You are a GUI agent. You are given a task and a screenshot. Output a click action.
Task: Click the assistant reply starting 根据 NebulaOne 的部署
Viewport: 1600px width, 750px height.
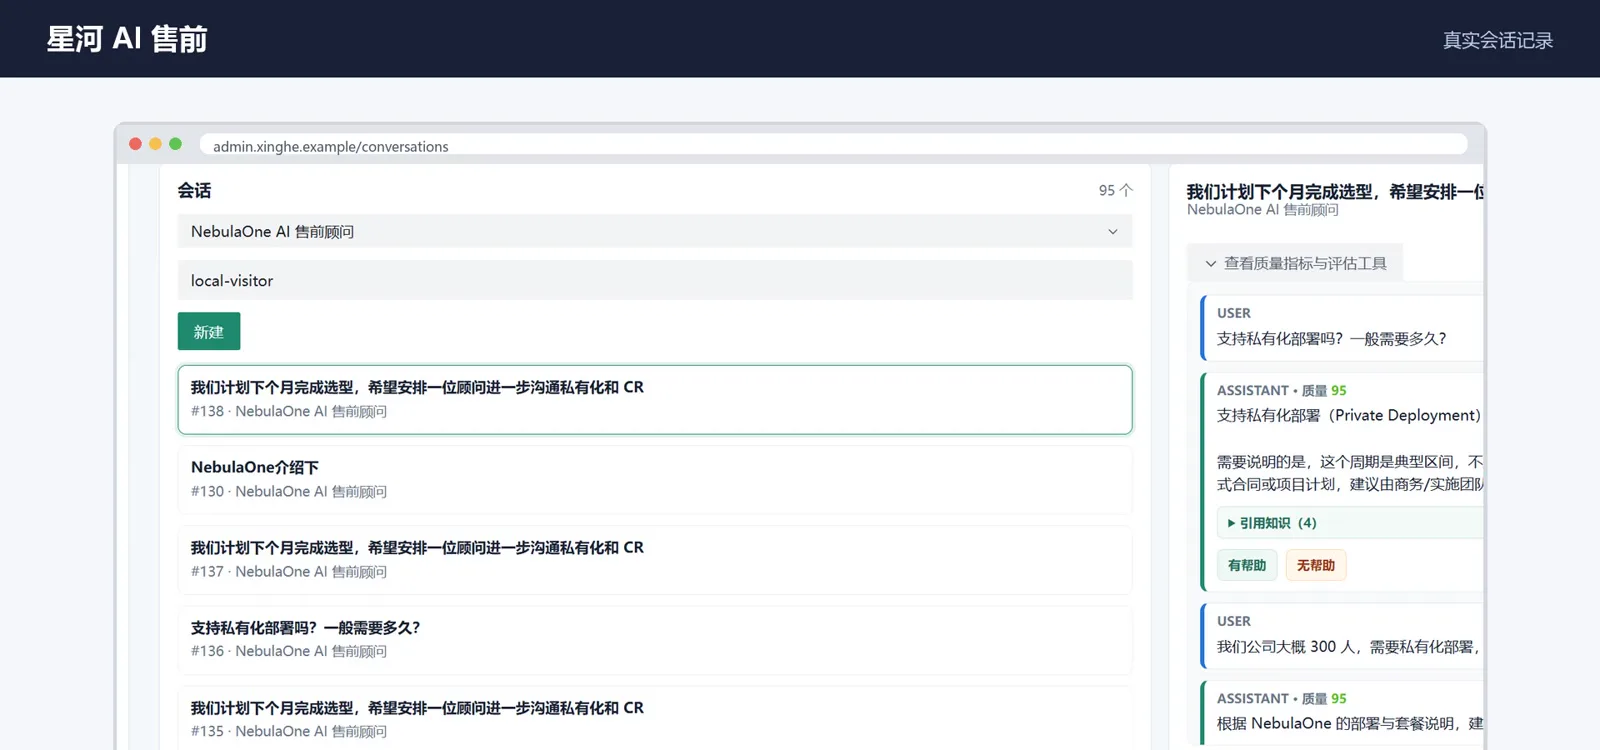(x=1342, y=713)
